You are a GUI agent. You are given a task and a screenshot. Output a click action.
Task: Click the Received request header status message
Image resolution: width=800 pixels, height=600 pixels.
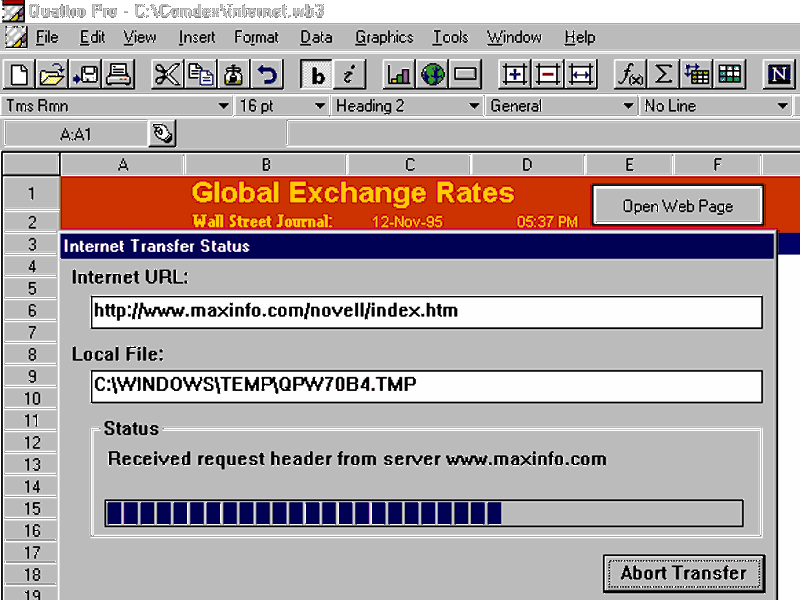[x=357, y=459]
